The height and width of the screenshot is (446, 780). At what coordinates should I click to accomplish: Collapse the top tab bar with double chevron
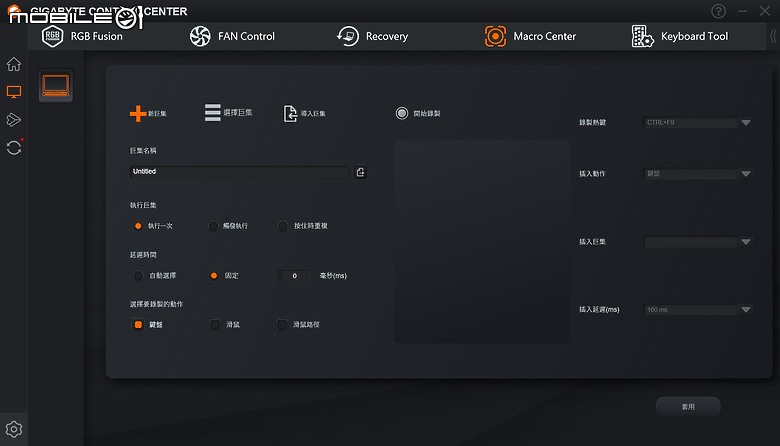click(773, 36)
